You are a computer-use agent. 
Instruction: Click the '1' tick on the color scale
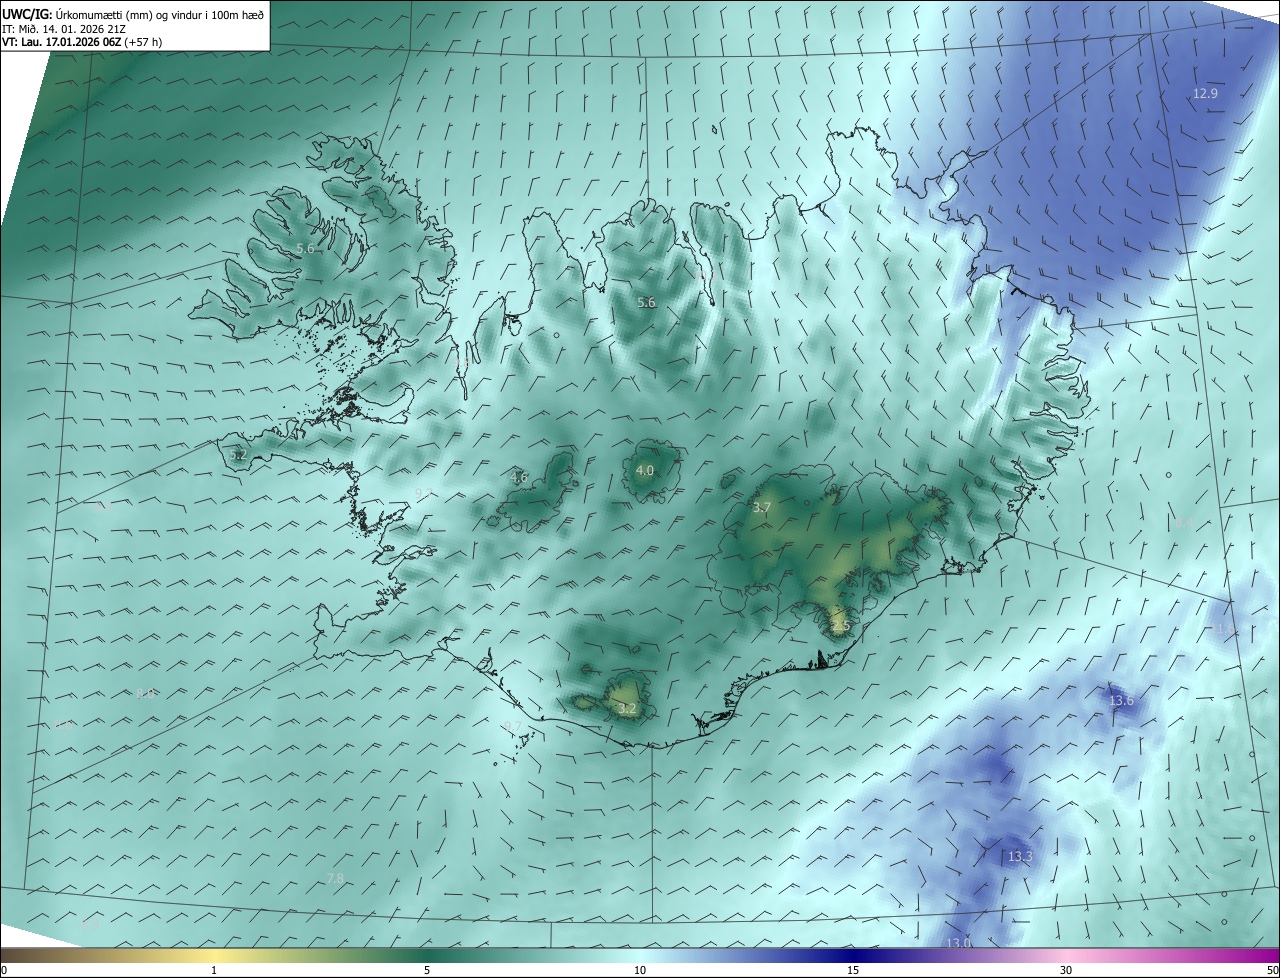[x=214, y=970]
